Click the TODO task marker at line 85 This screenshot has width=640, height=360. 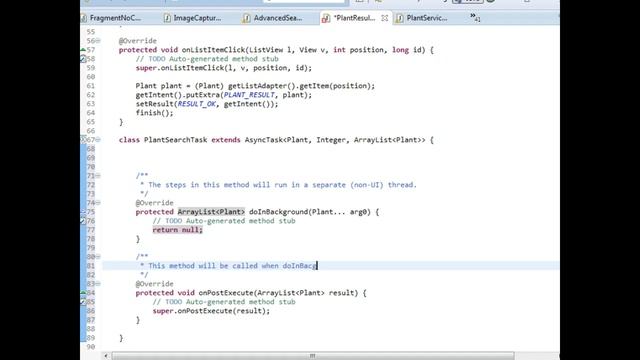(83, 302)
